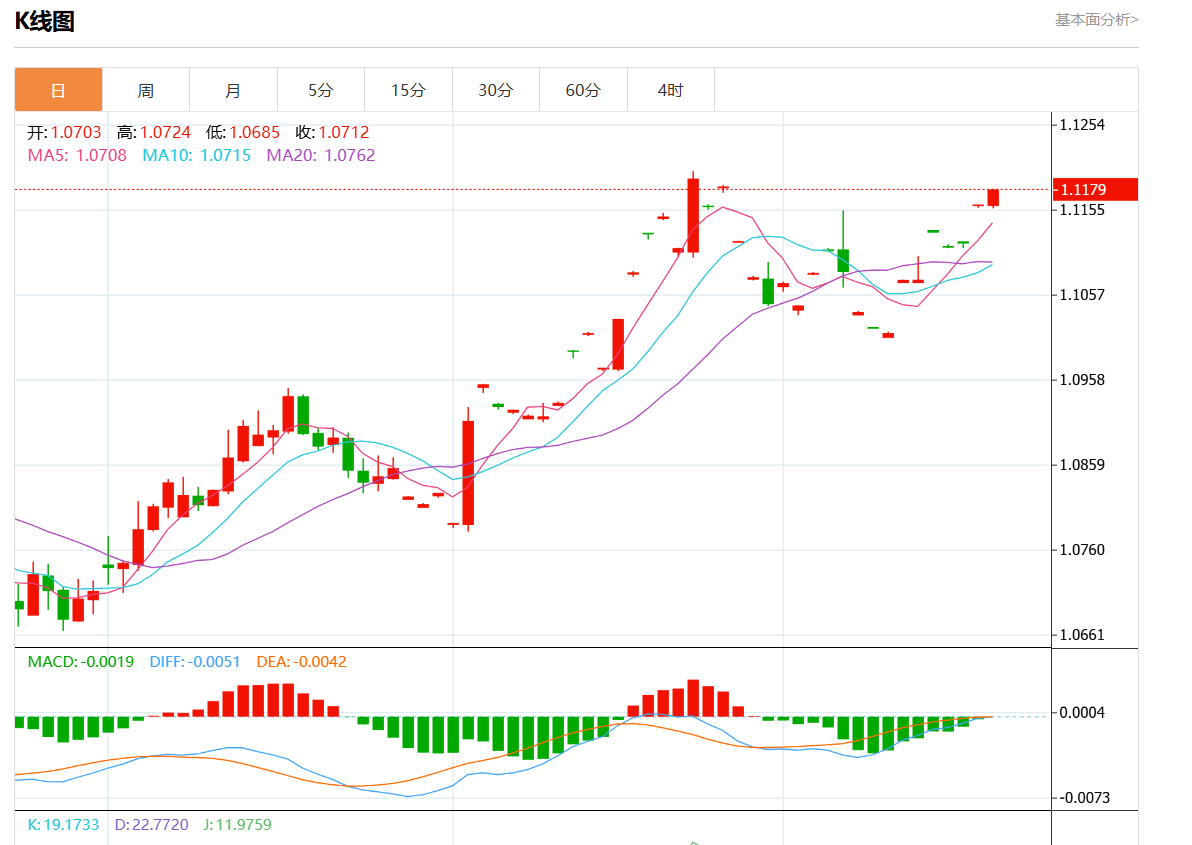Viewport: 1192px width, 845px height.
Task: Open the 60分 interval tab
Action: coord(583,90)
